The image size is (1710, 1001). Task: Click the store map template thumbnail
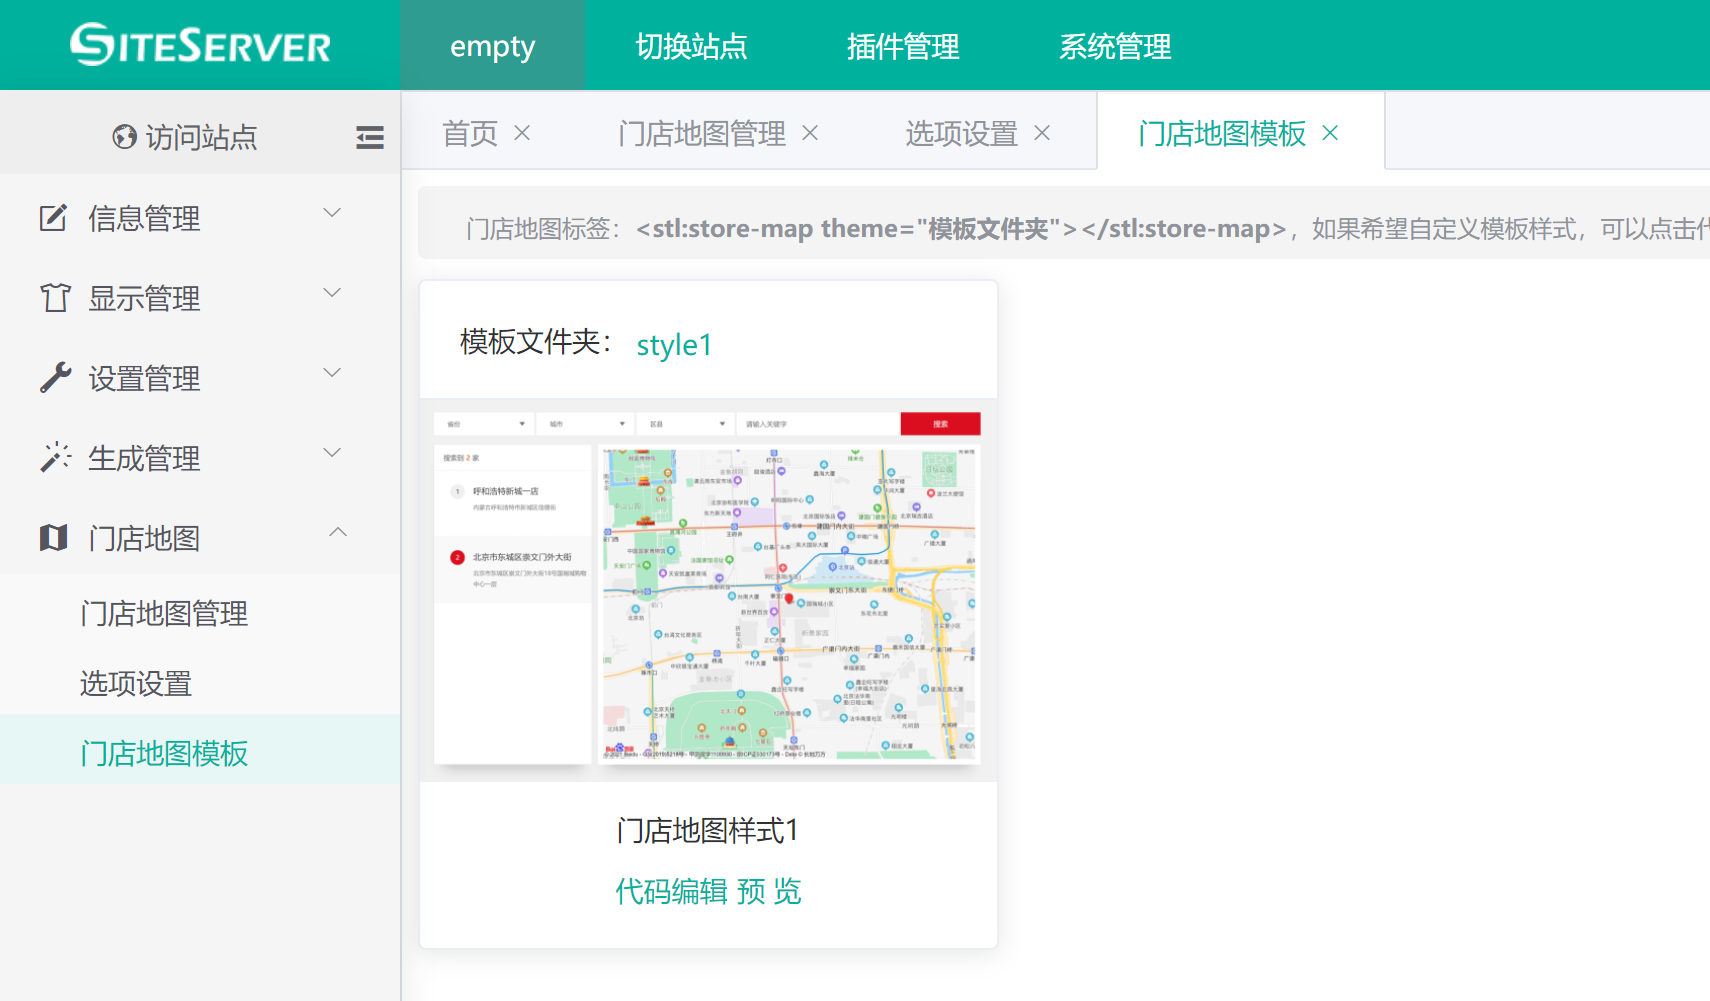(708, 589)
